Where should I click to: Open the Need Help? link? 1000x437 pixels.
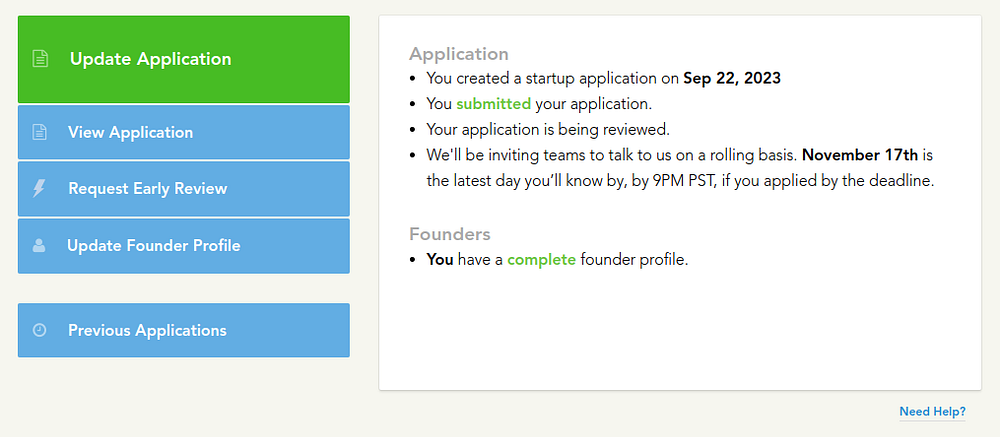tap(932, 411)
